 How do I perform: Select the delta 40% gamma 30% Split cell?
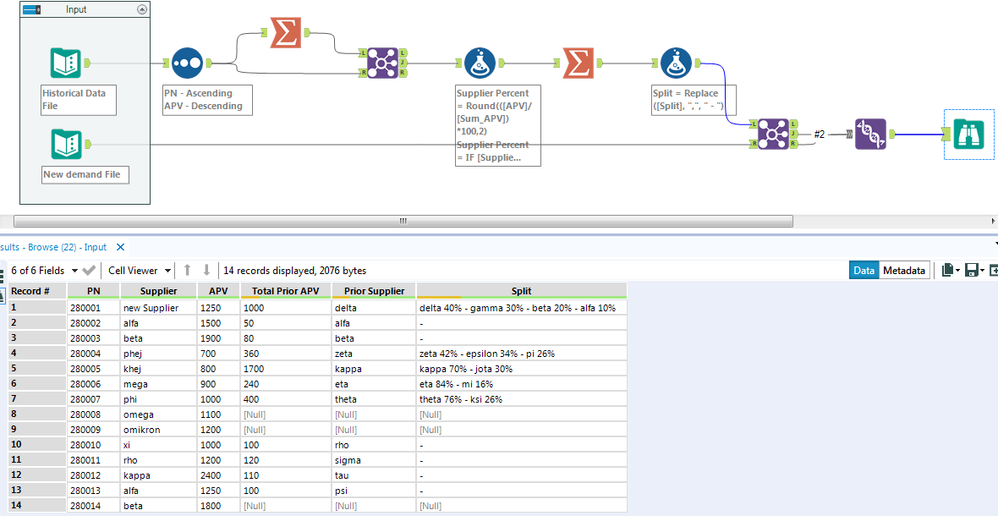point(521,307)
